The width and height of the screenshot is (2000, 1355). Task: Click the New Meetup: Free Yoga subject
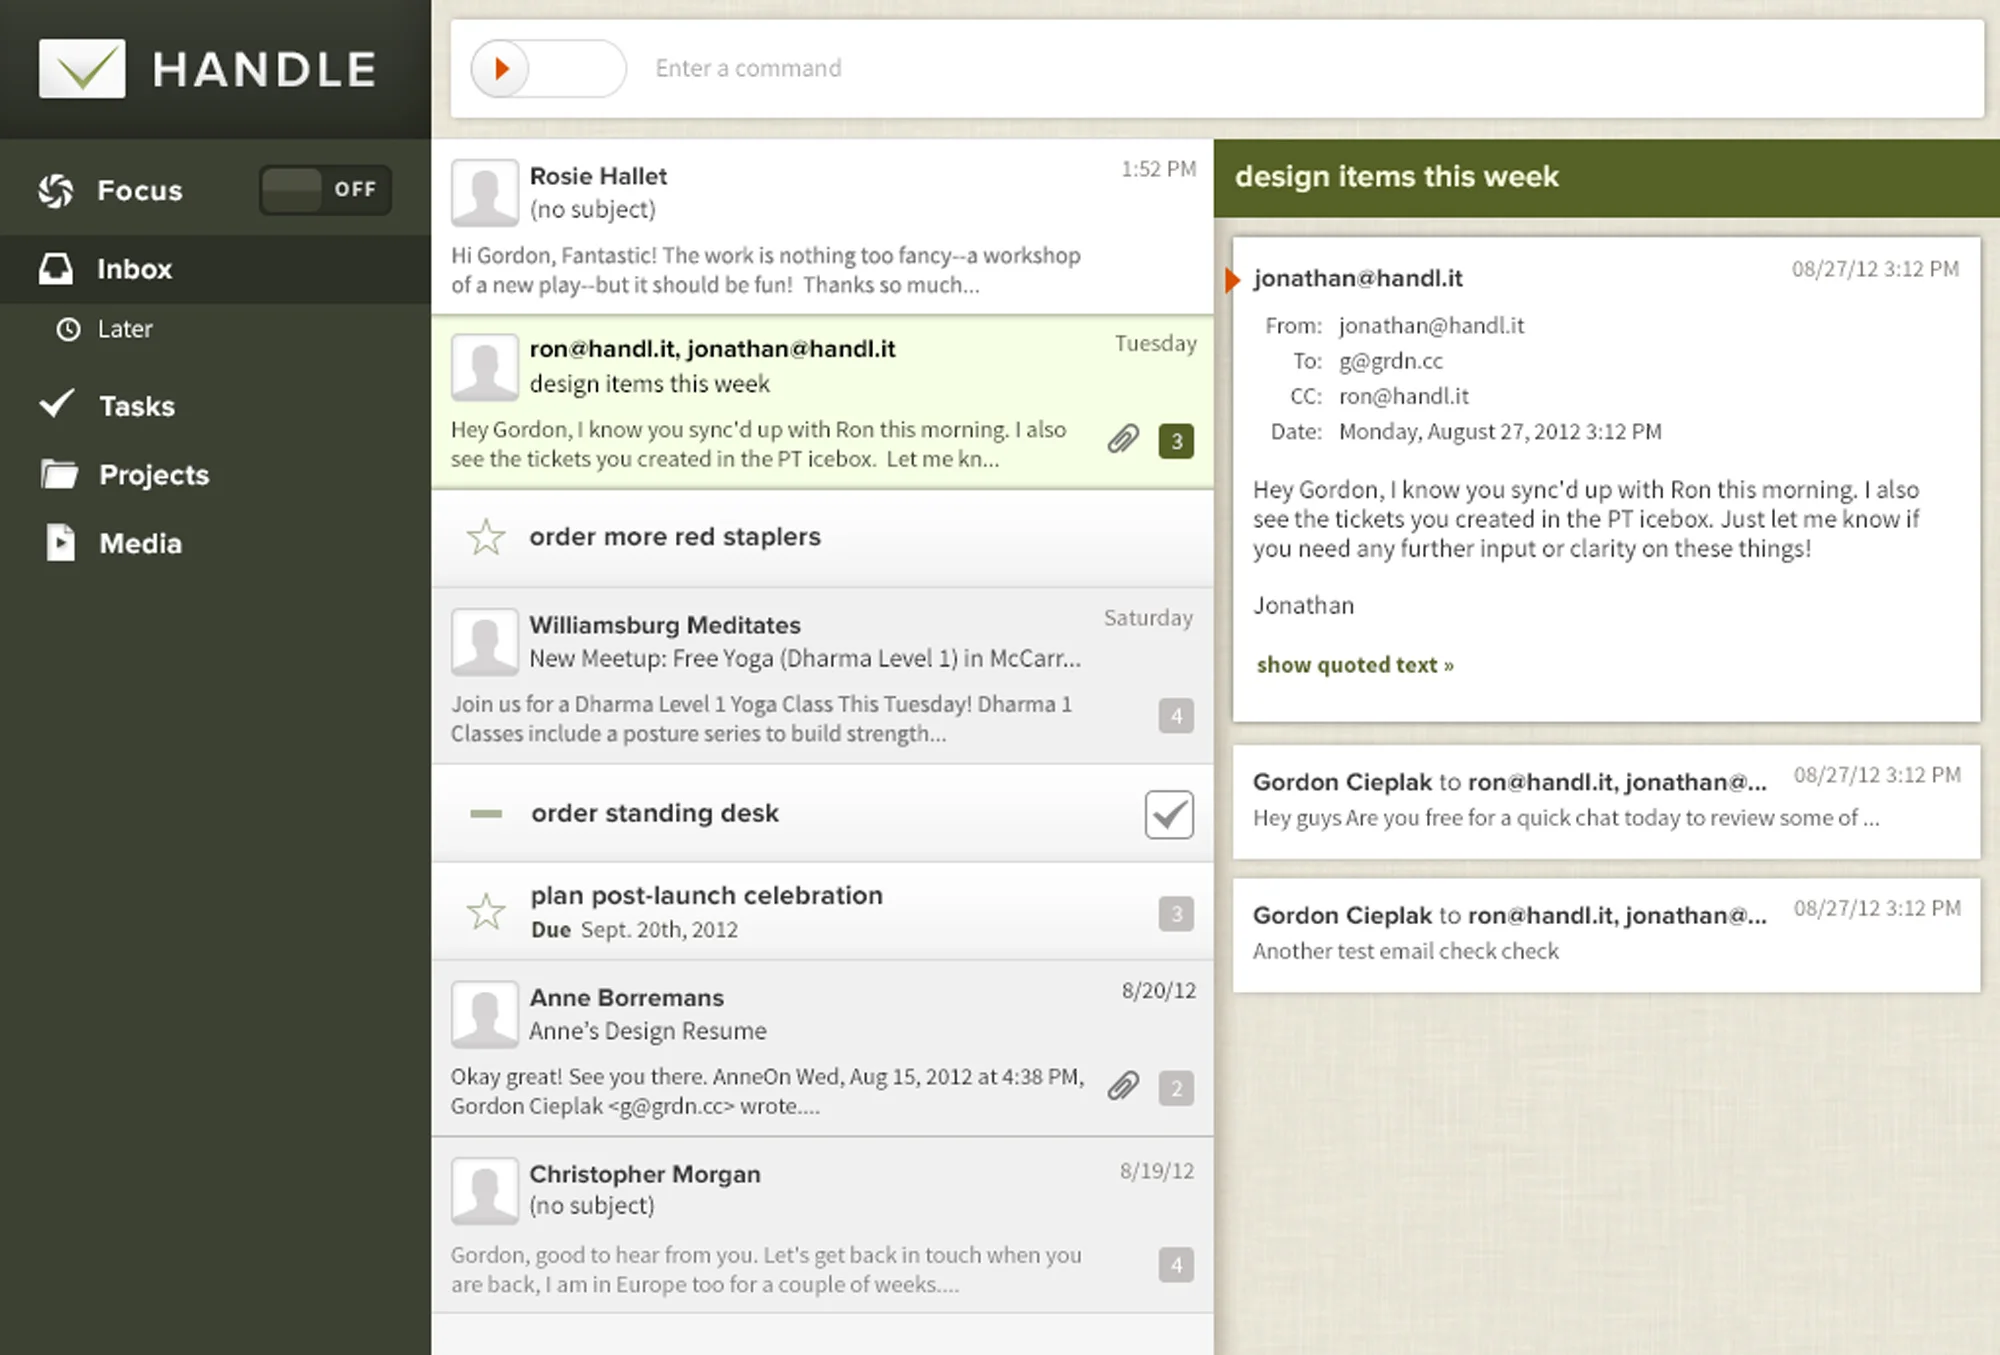point(805,658)
